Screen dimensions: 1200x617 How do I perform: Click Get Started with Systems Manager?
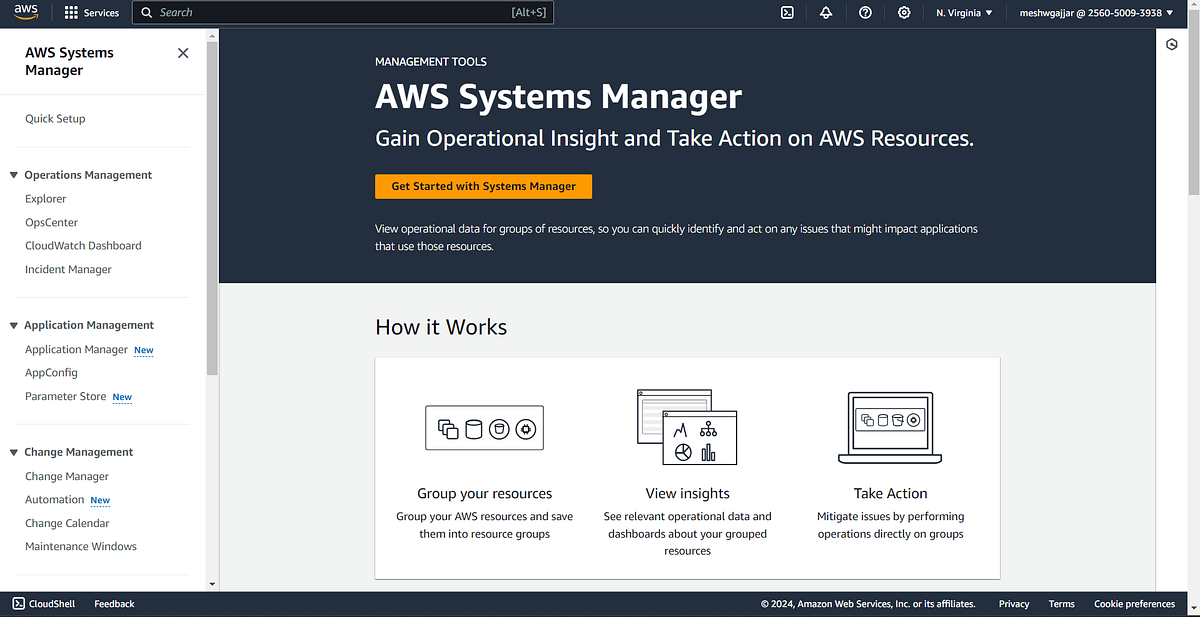click(x=483, y=186)
